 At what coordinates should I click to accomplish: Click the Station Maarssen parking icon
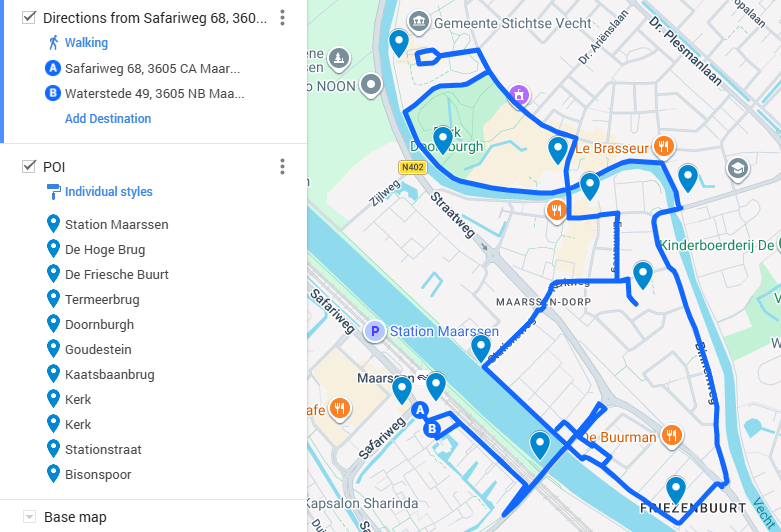click(x=375, y=331)
